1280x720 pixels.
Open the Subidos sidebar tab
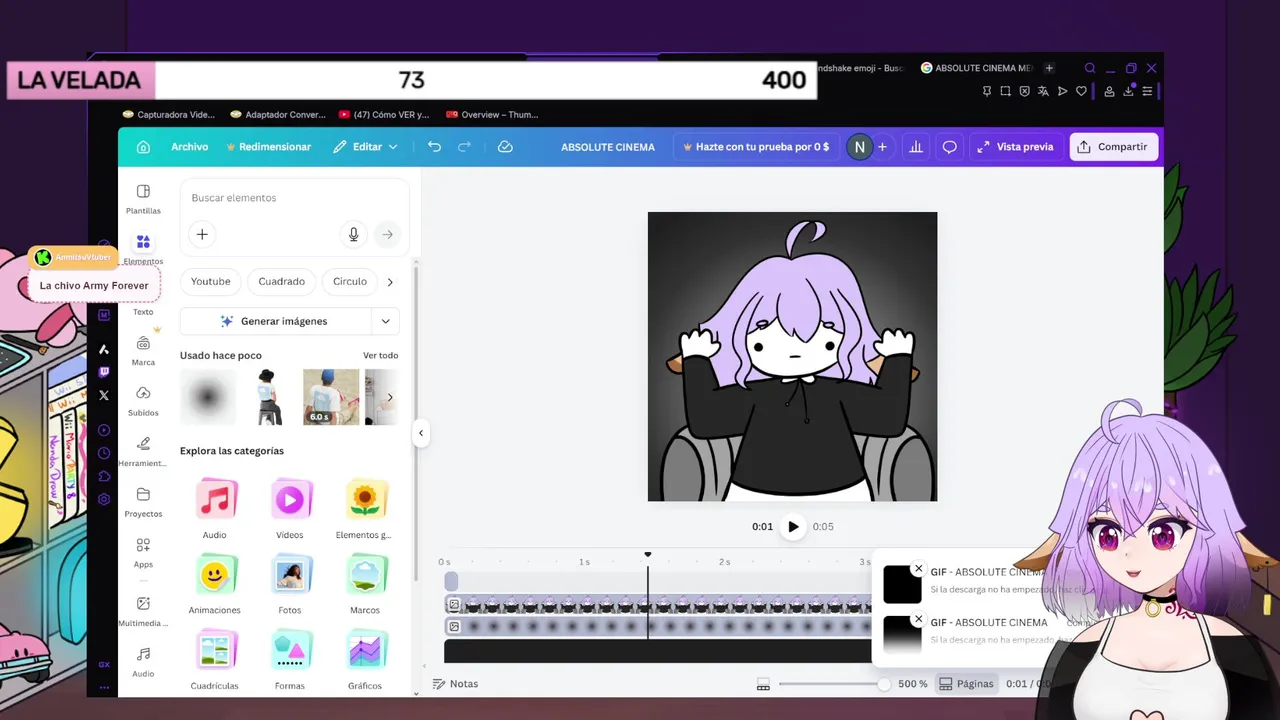pos(143,401)
